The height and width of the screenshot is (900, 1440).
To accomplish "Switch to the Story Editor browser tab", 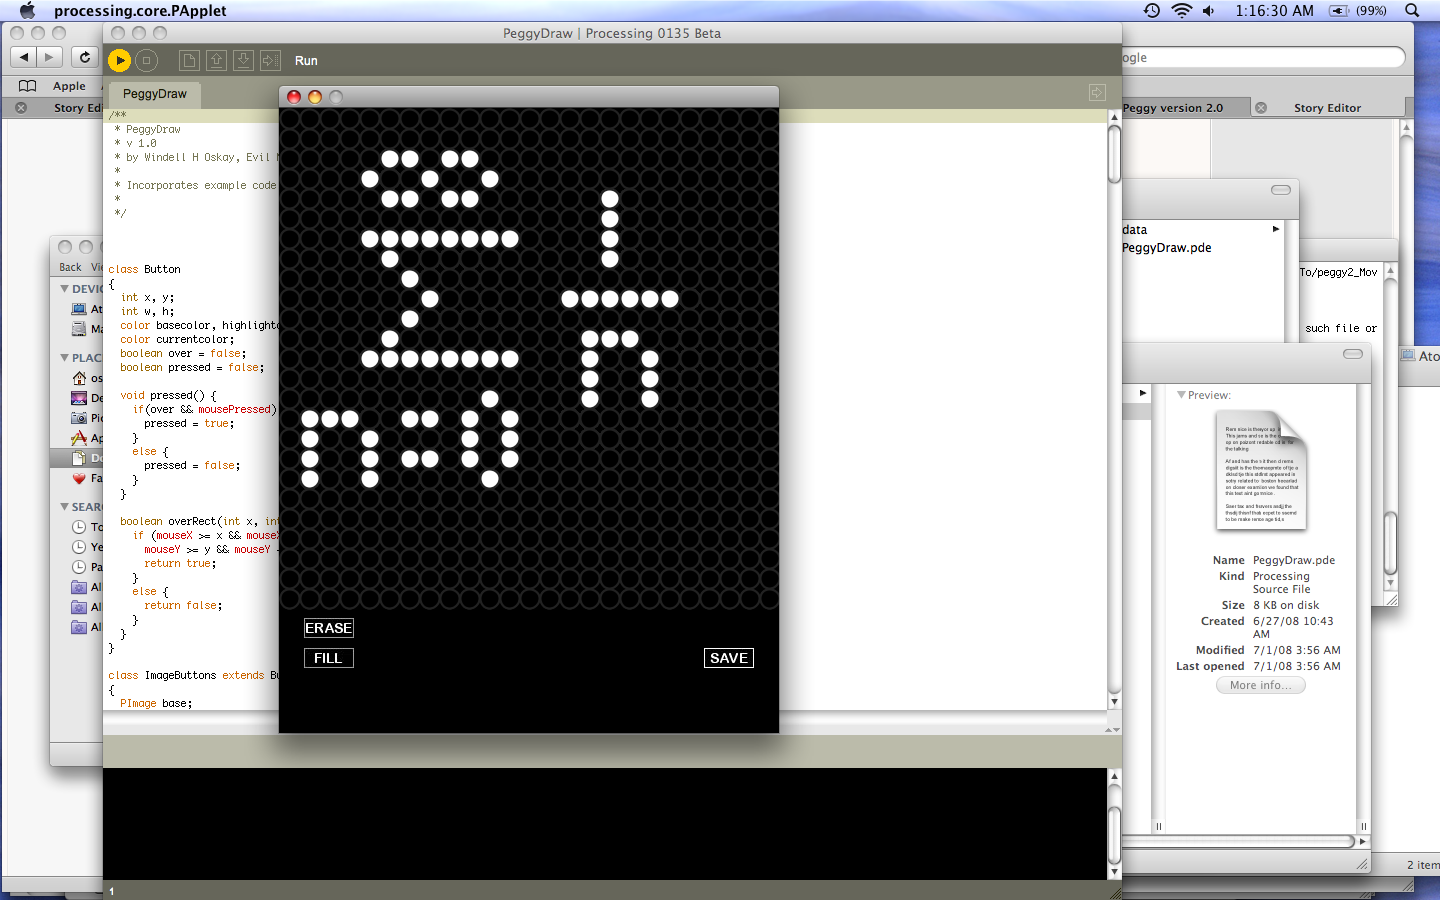I will tap(1326, 108).
